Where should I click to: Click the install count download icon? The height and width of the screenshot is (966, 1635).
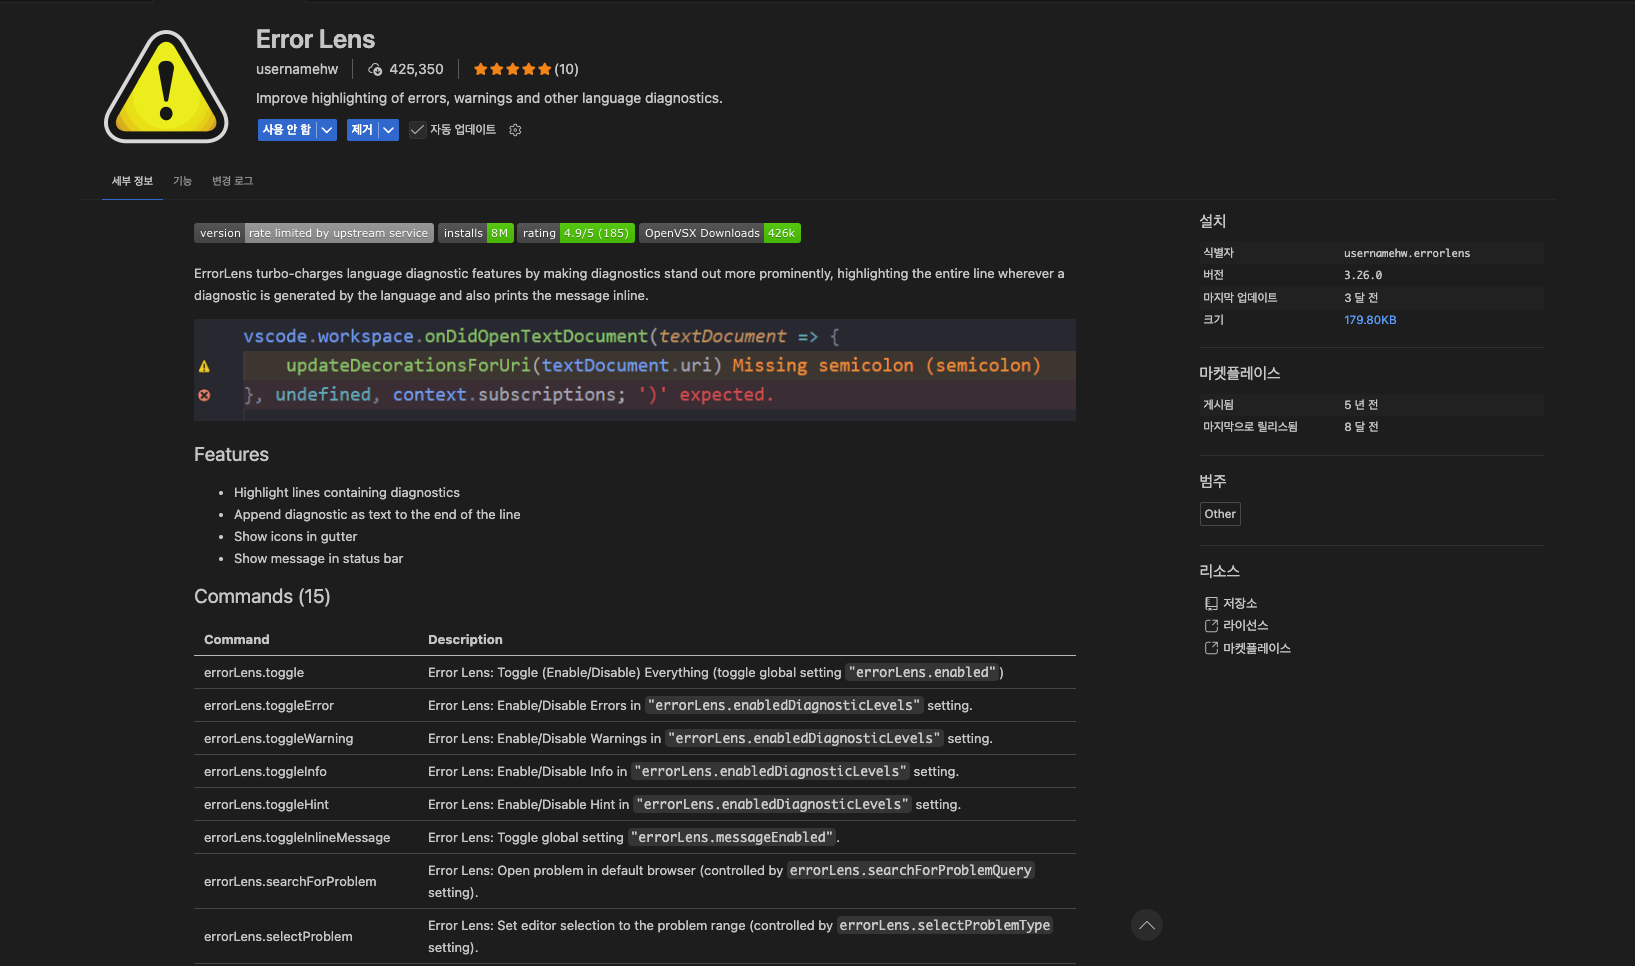(375, 70)
